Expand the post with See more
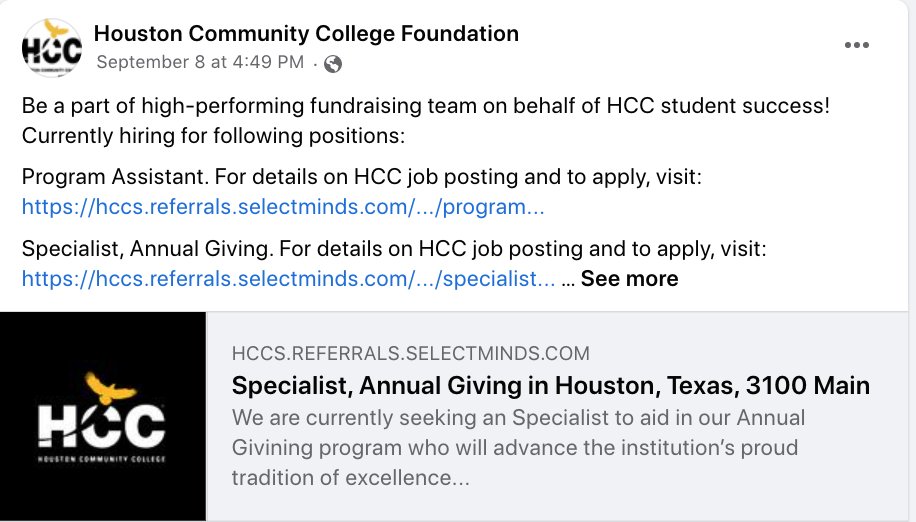Image resolution: width=916 pixels, height=522 pixels. click(629, 279)
